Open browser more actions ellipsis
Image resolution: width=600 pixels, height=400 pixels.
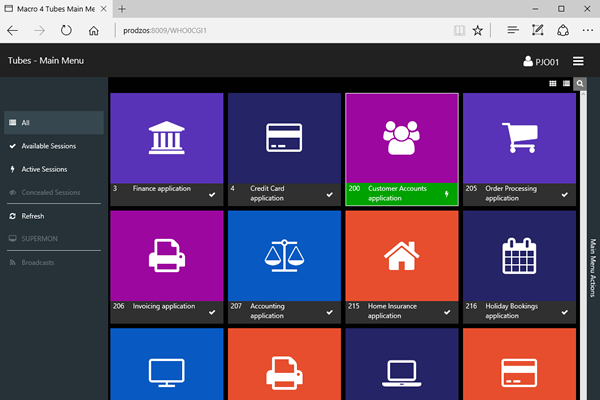point(588,30)
